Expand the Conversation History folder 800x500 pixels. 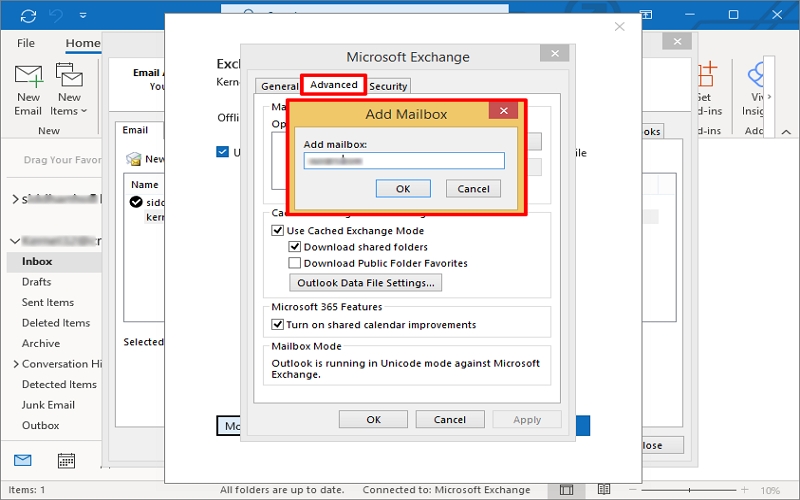15,364
